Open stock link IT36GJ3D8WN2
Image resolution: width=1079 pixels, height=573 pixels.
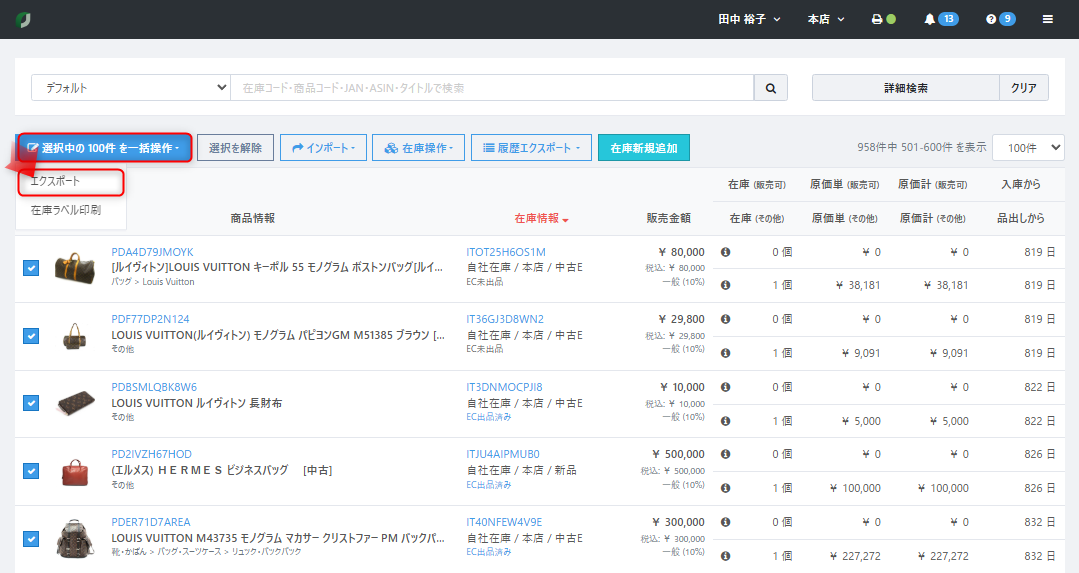[x=505, y=319]
